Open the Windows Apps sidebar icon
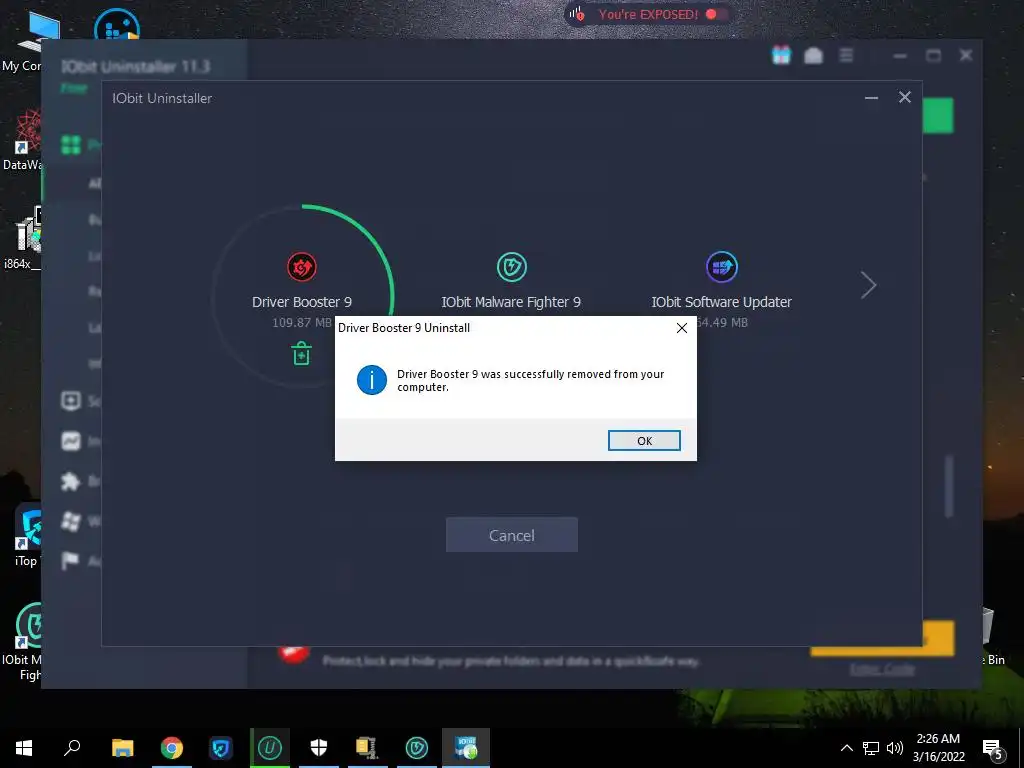This screenshot has height=768, width=1024. [x=71, y=521]
